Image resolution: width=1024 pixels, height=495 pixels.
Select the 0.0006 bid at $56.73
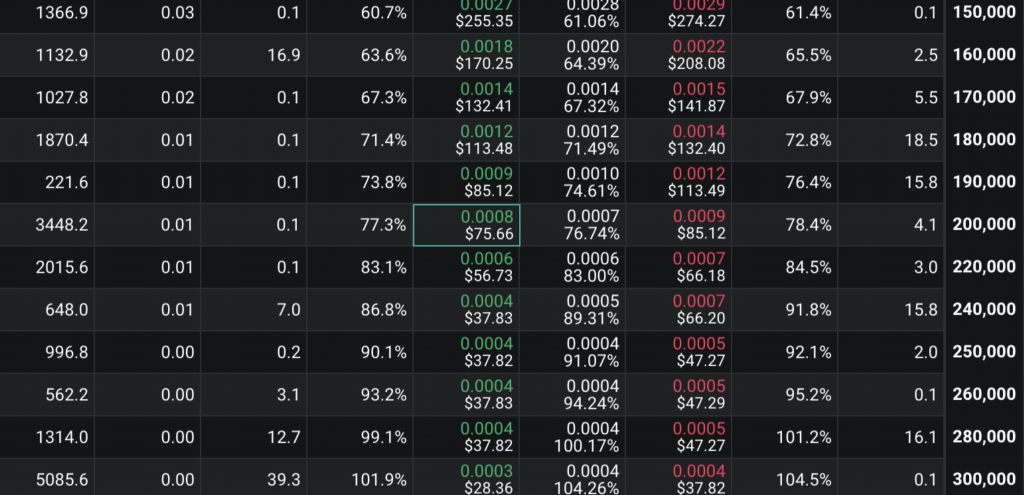click(466, 267)
